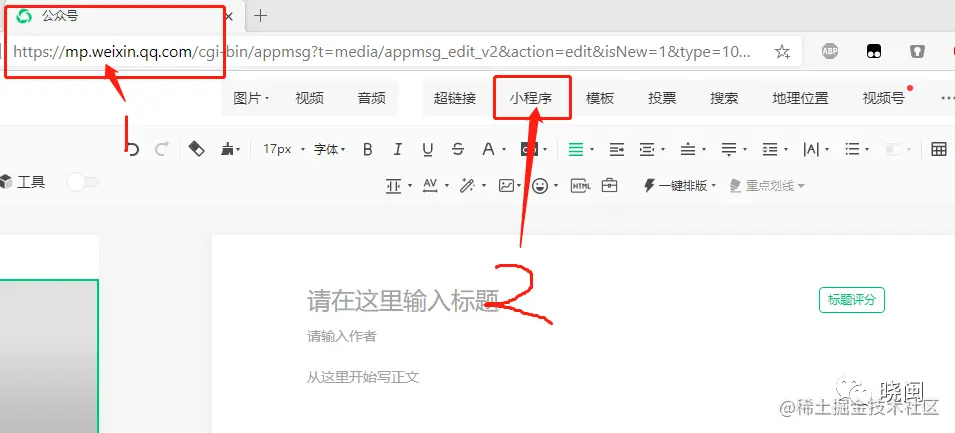Click the magic wand style icon
This screenshot has width=955, height=433.
point(468,186)
